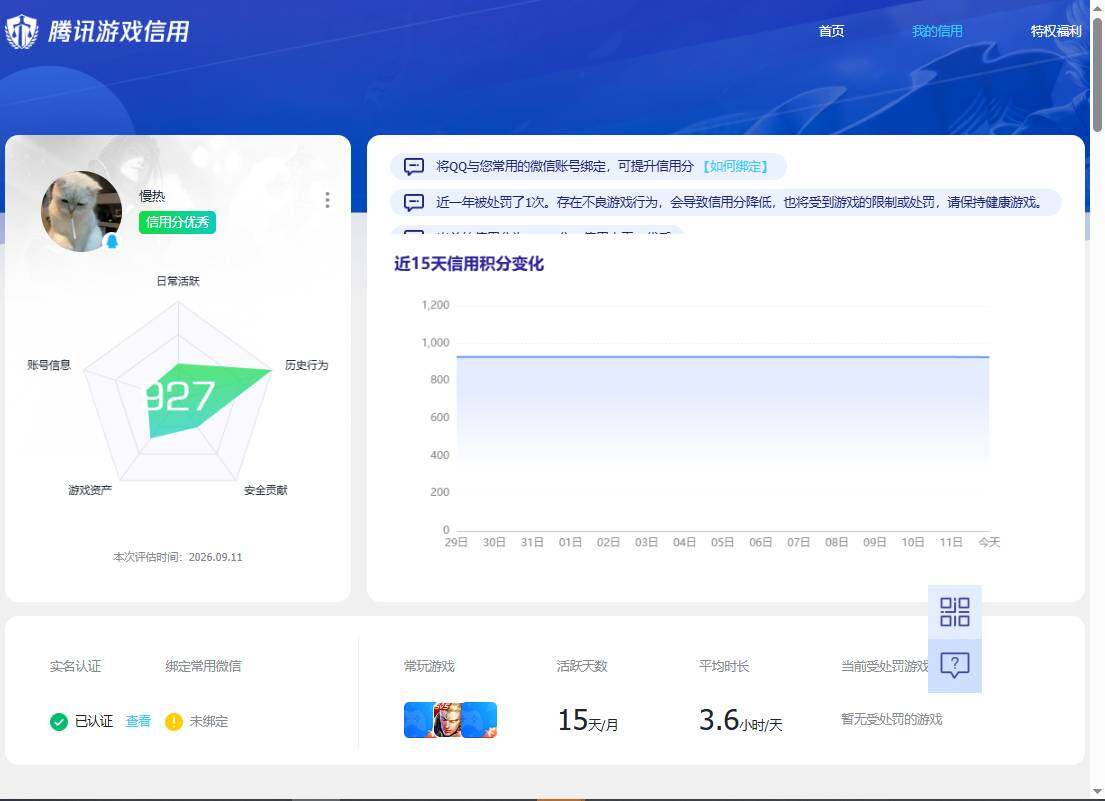Click the 实名认证 label

point(75,666)
